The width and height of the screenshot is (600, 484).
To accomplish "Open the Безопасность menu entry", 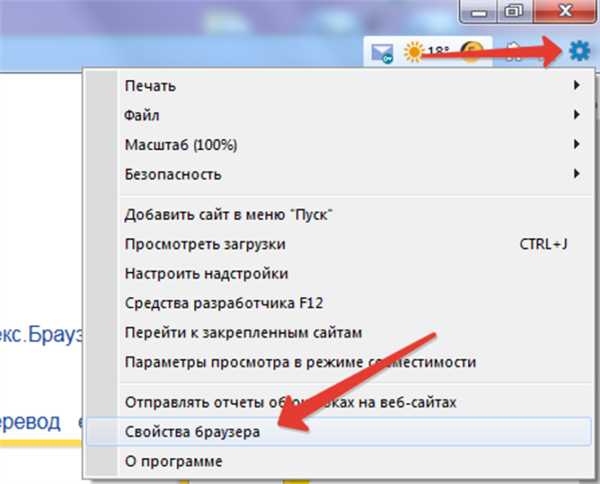I will click(339, 174).
